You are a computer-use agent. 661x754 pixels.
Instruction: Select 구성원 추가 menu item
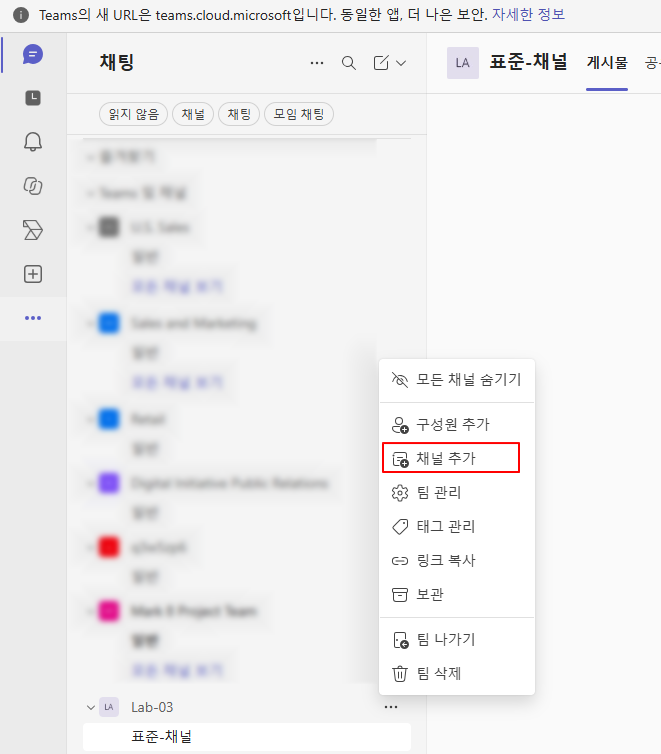457,425
